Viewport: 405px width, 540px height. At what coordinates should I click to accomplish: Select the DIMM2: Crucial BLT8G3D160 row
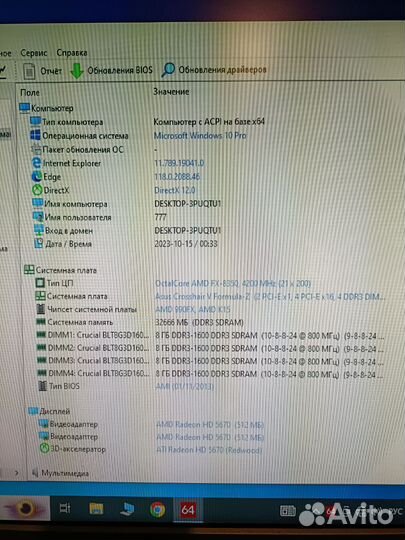[x=210, y=348]
